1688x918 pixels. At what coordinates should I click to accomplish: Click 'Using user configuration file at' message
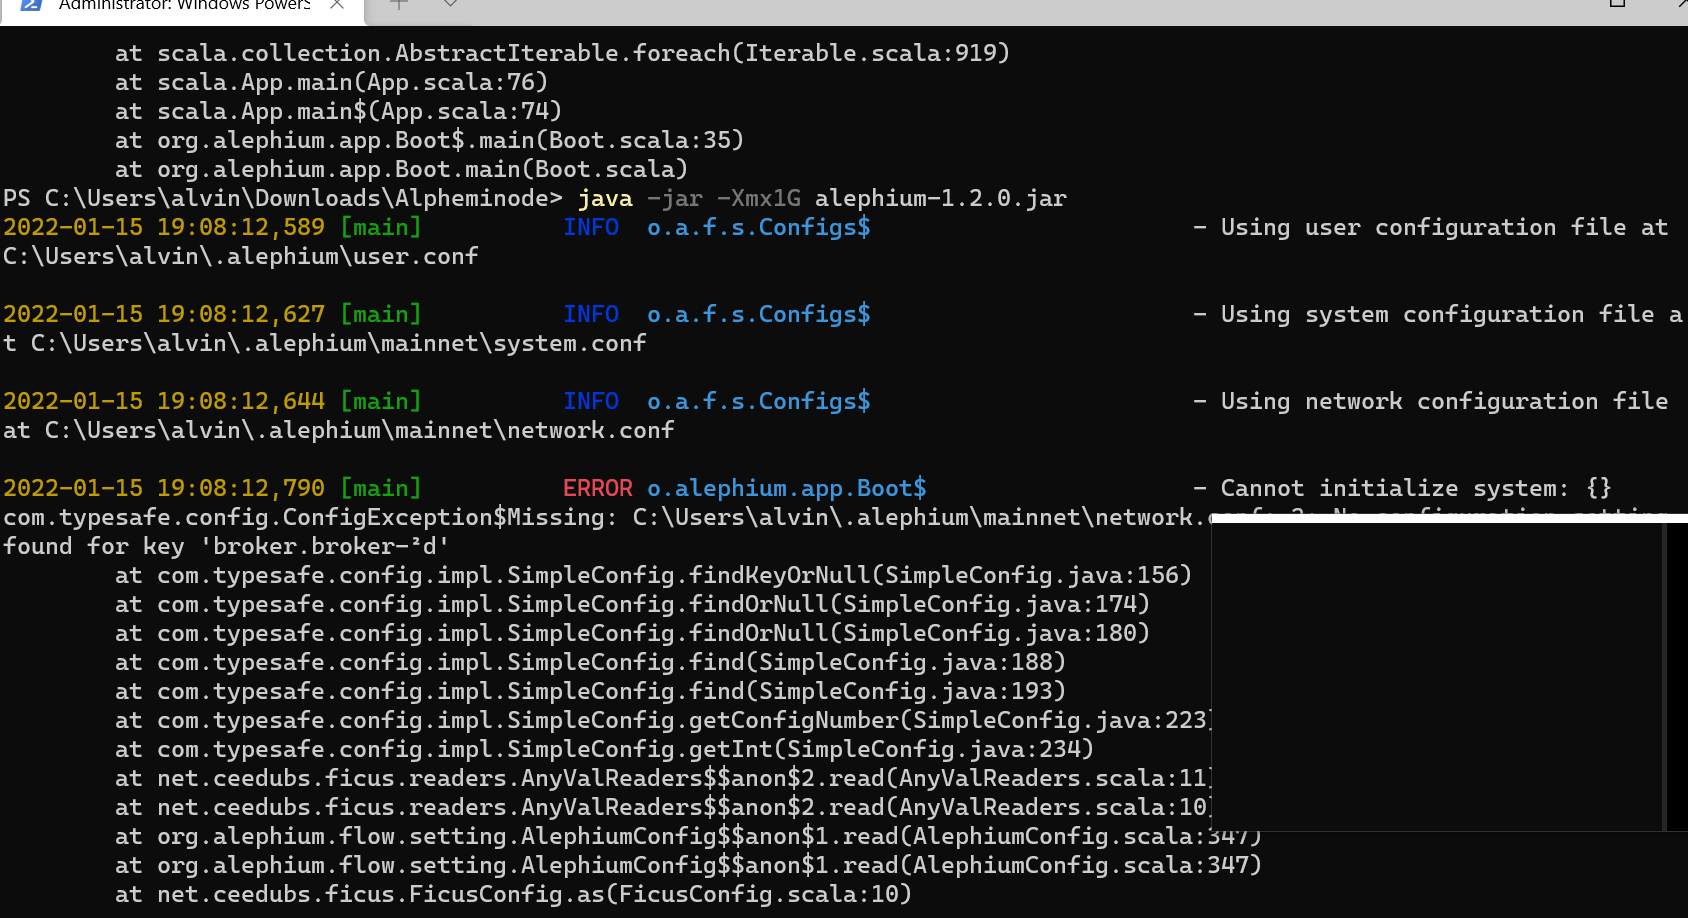(x=1444, y=228)
